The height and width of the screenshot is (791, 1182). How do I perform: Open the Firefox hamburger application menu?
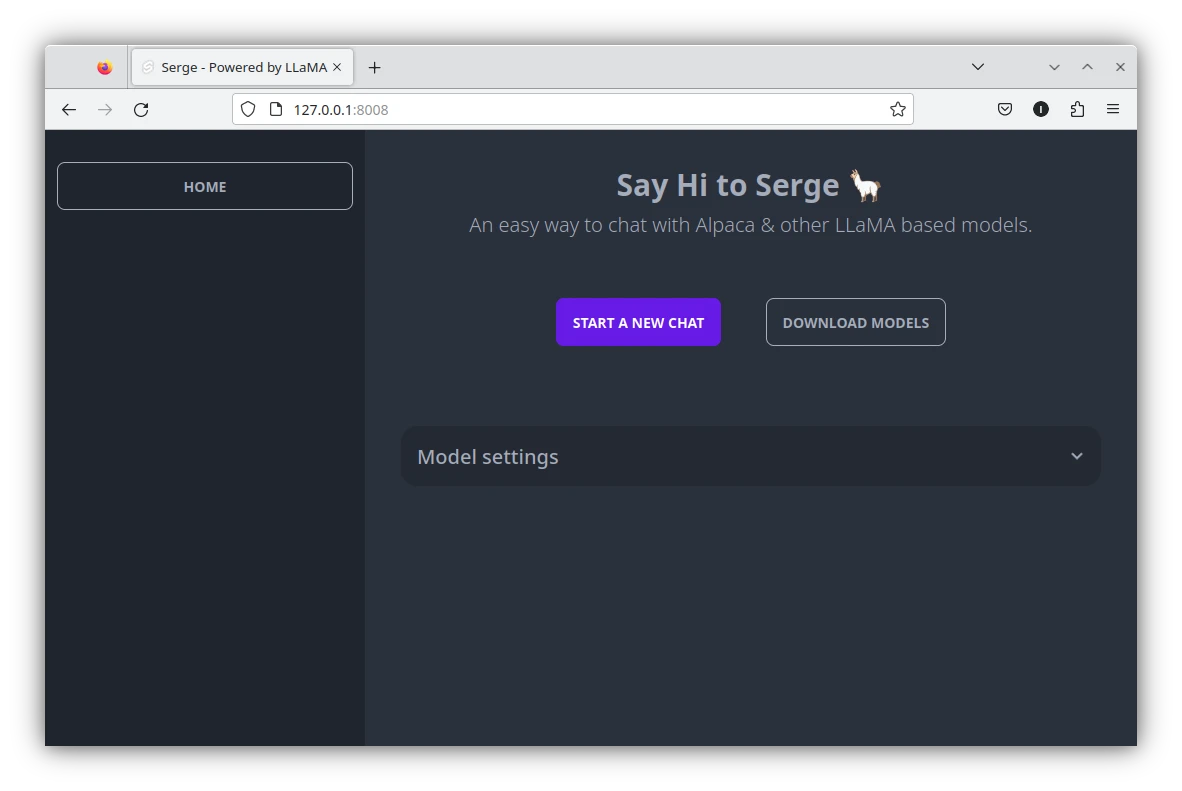pyautogui.click(x=1113, y=109)
